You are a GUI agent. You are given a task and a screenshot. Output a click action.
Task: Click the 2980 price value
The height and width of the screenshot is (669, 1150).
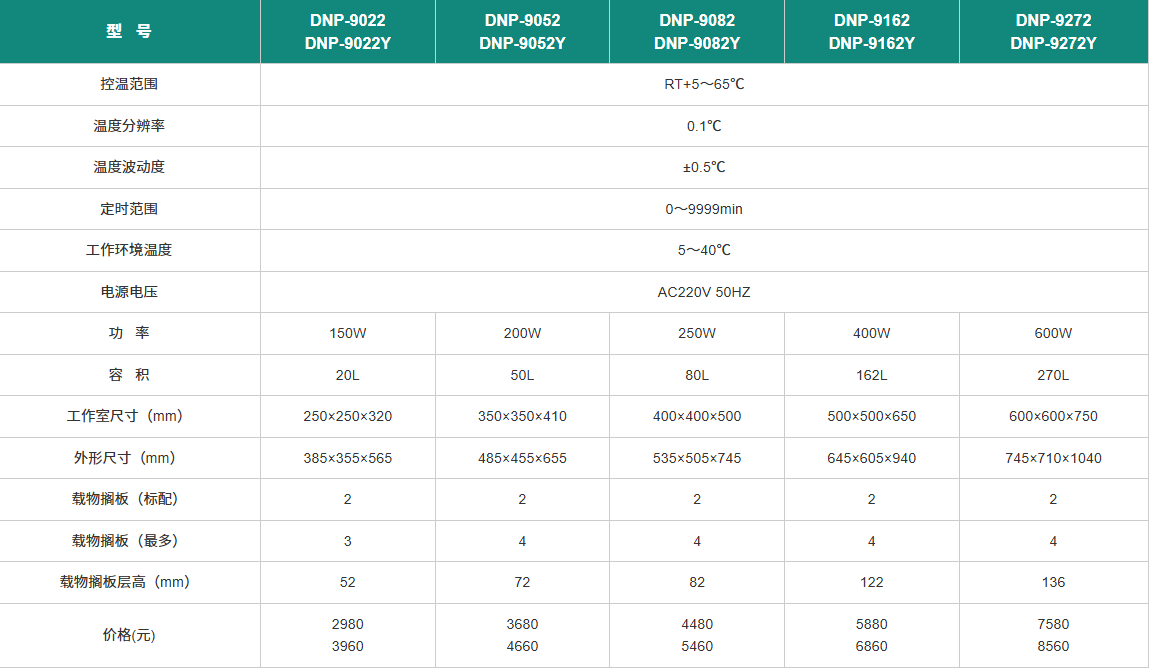pos(347,624)
